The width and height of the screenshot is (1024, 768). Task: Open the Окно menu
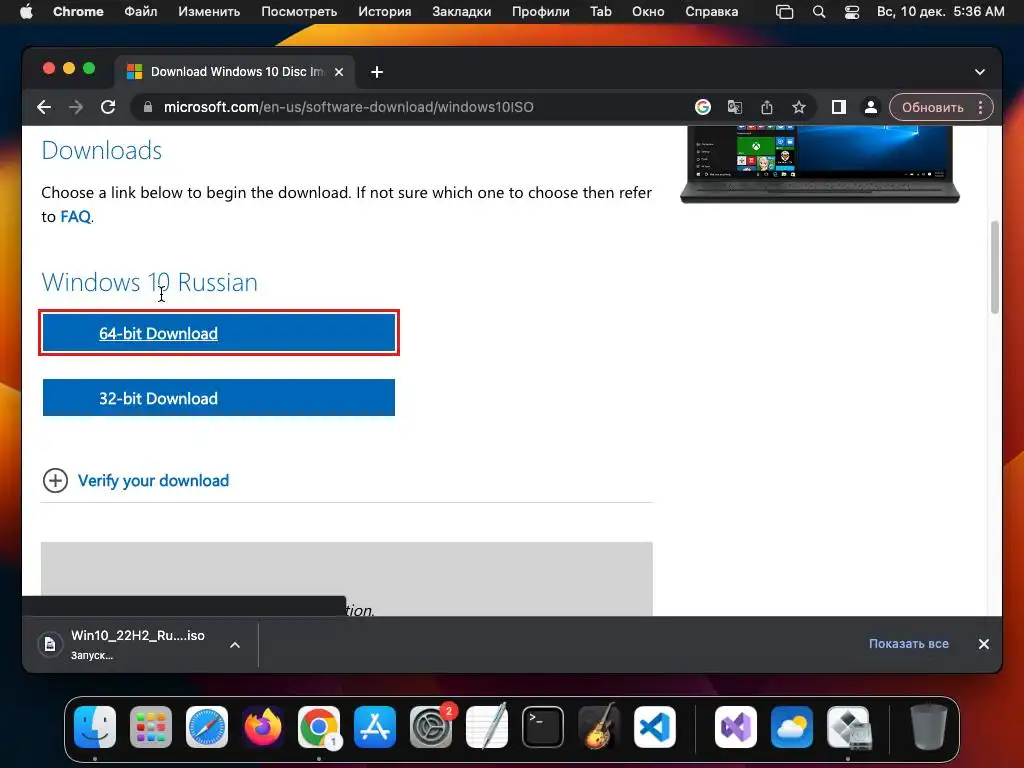pos(648,12)
